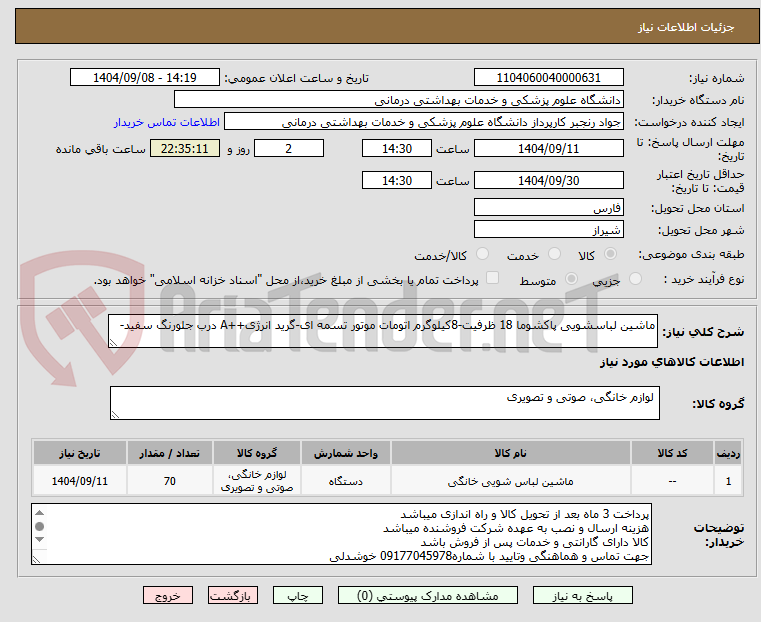Click the row number cell 1
Screen dimensions: 761x622
pos(728,481)
